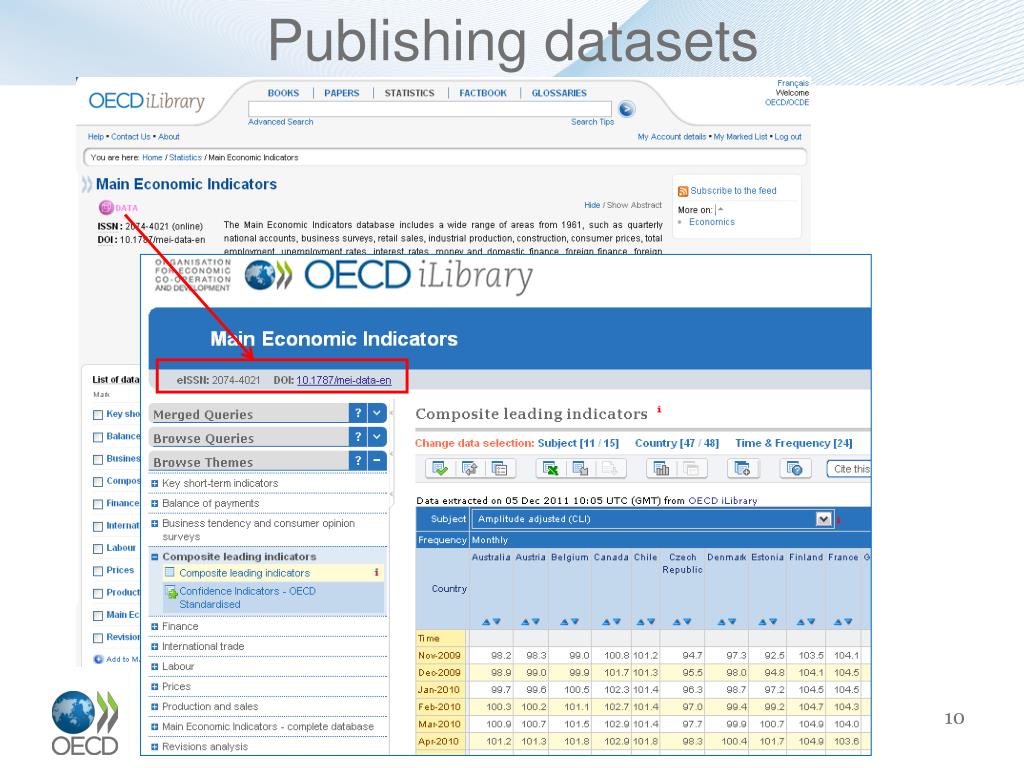The image size is (1024, 768).
Task: Click the pink DATA globe icon under Main Economic Indicators
Action: [106, 208]
